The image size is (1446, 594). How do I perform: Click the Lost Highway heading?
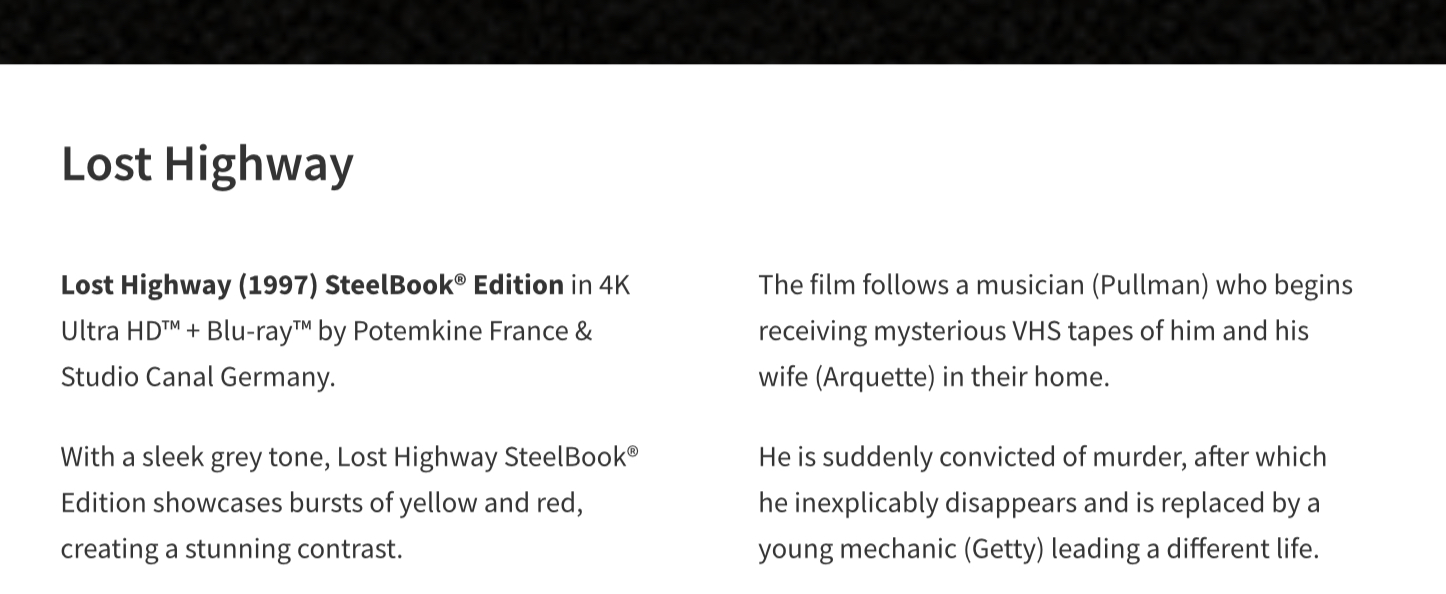(207, 164)
